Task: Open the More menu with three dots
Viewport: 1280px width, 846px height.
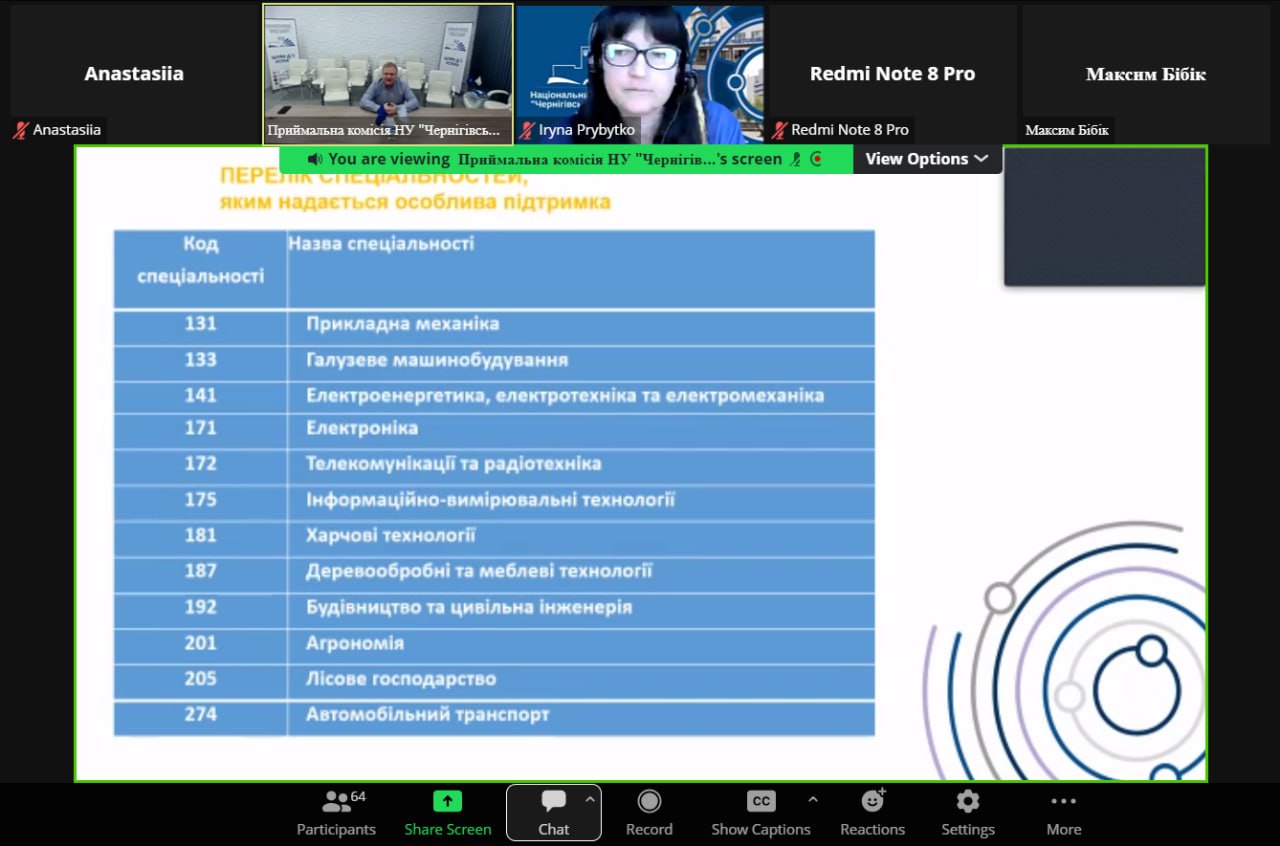Action: tap(1063, 802)
